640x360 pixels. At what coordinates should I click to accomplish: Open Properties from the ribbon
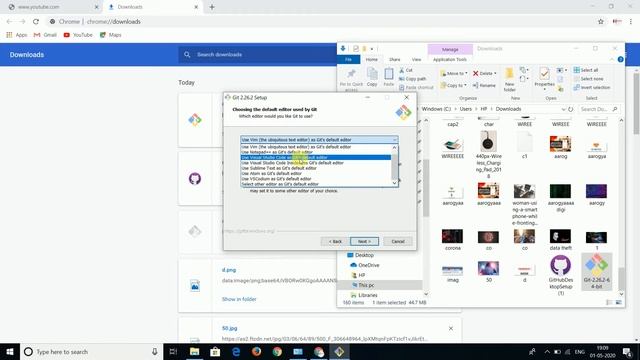pyautogui.click(x=544, y=78)
